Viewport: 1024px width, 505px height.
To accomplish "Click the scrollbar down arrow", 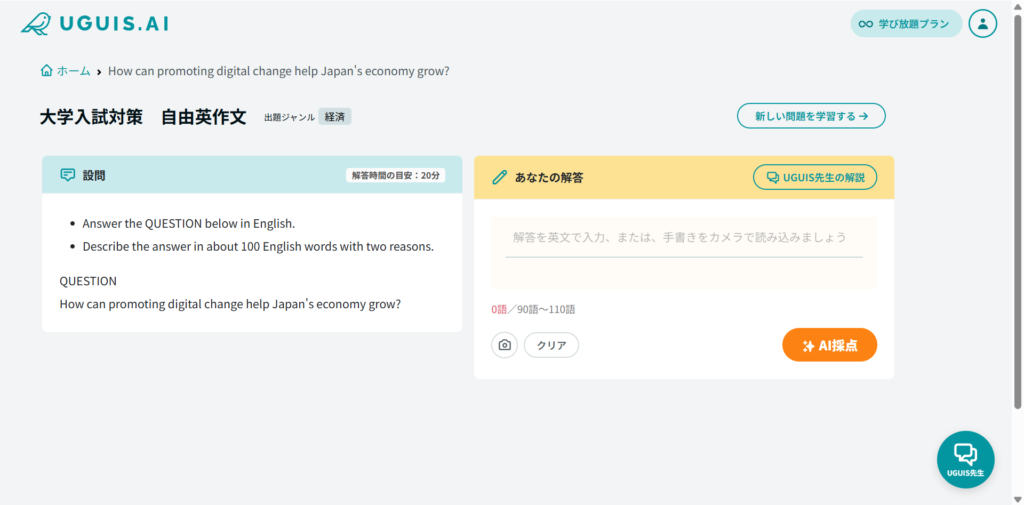I will (x=1017, y=498).
